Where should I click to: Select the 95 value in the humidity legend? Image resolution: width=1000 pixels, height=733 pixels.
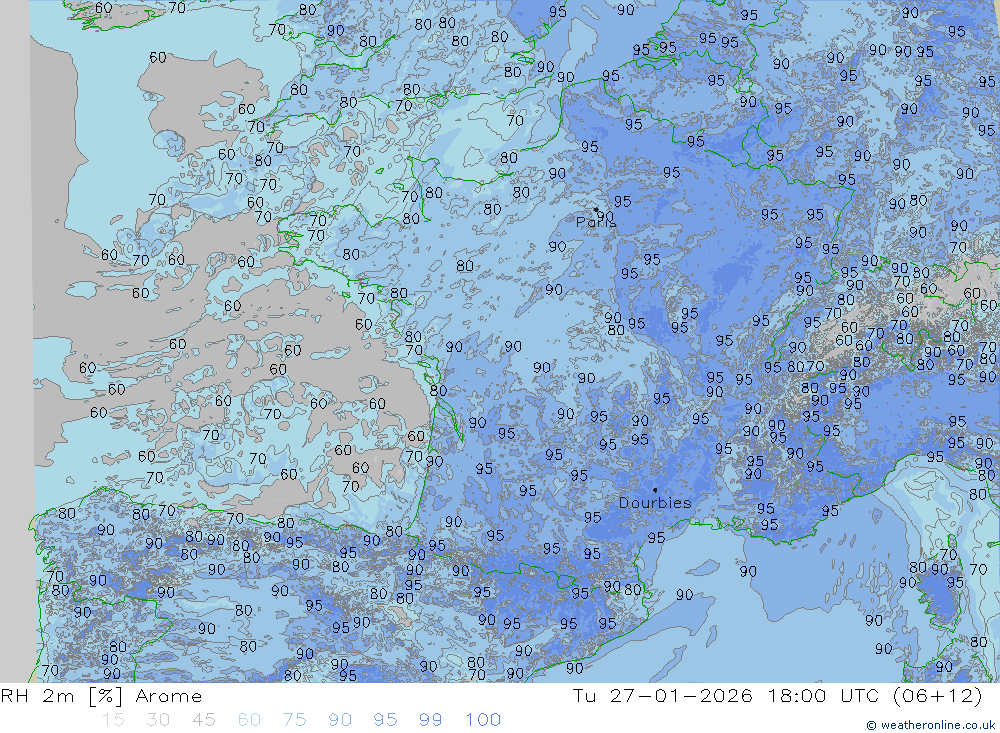385,720
